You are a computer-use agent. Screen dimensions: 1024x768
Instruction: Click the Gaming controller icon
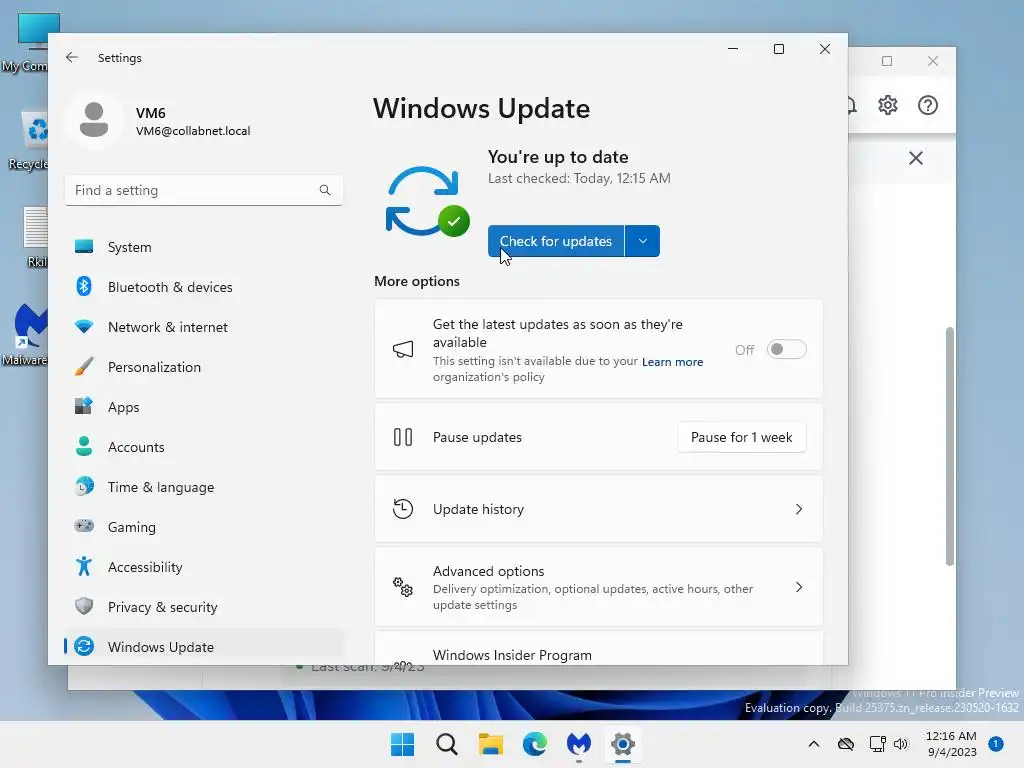[84, 526]
